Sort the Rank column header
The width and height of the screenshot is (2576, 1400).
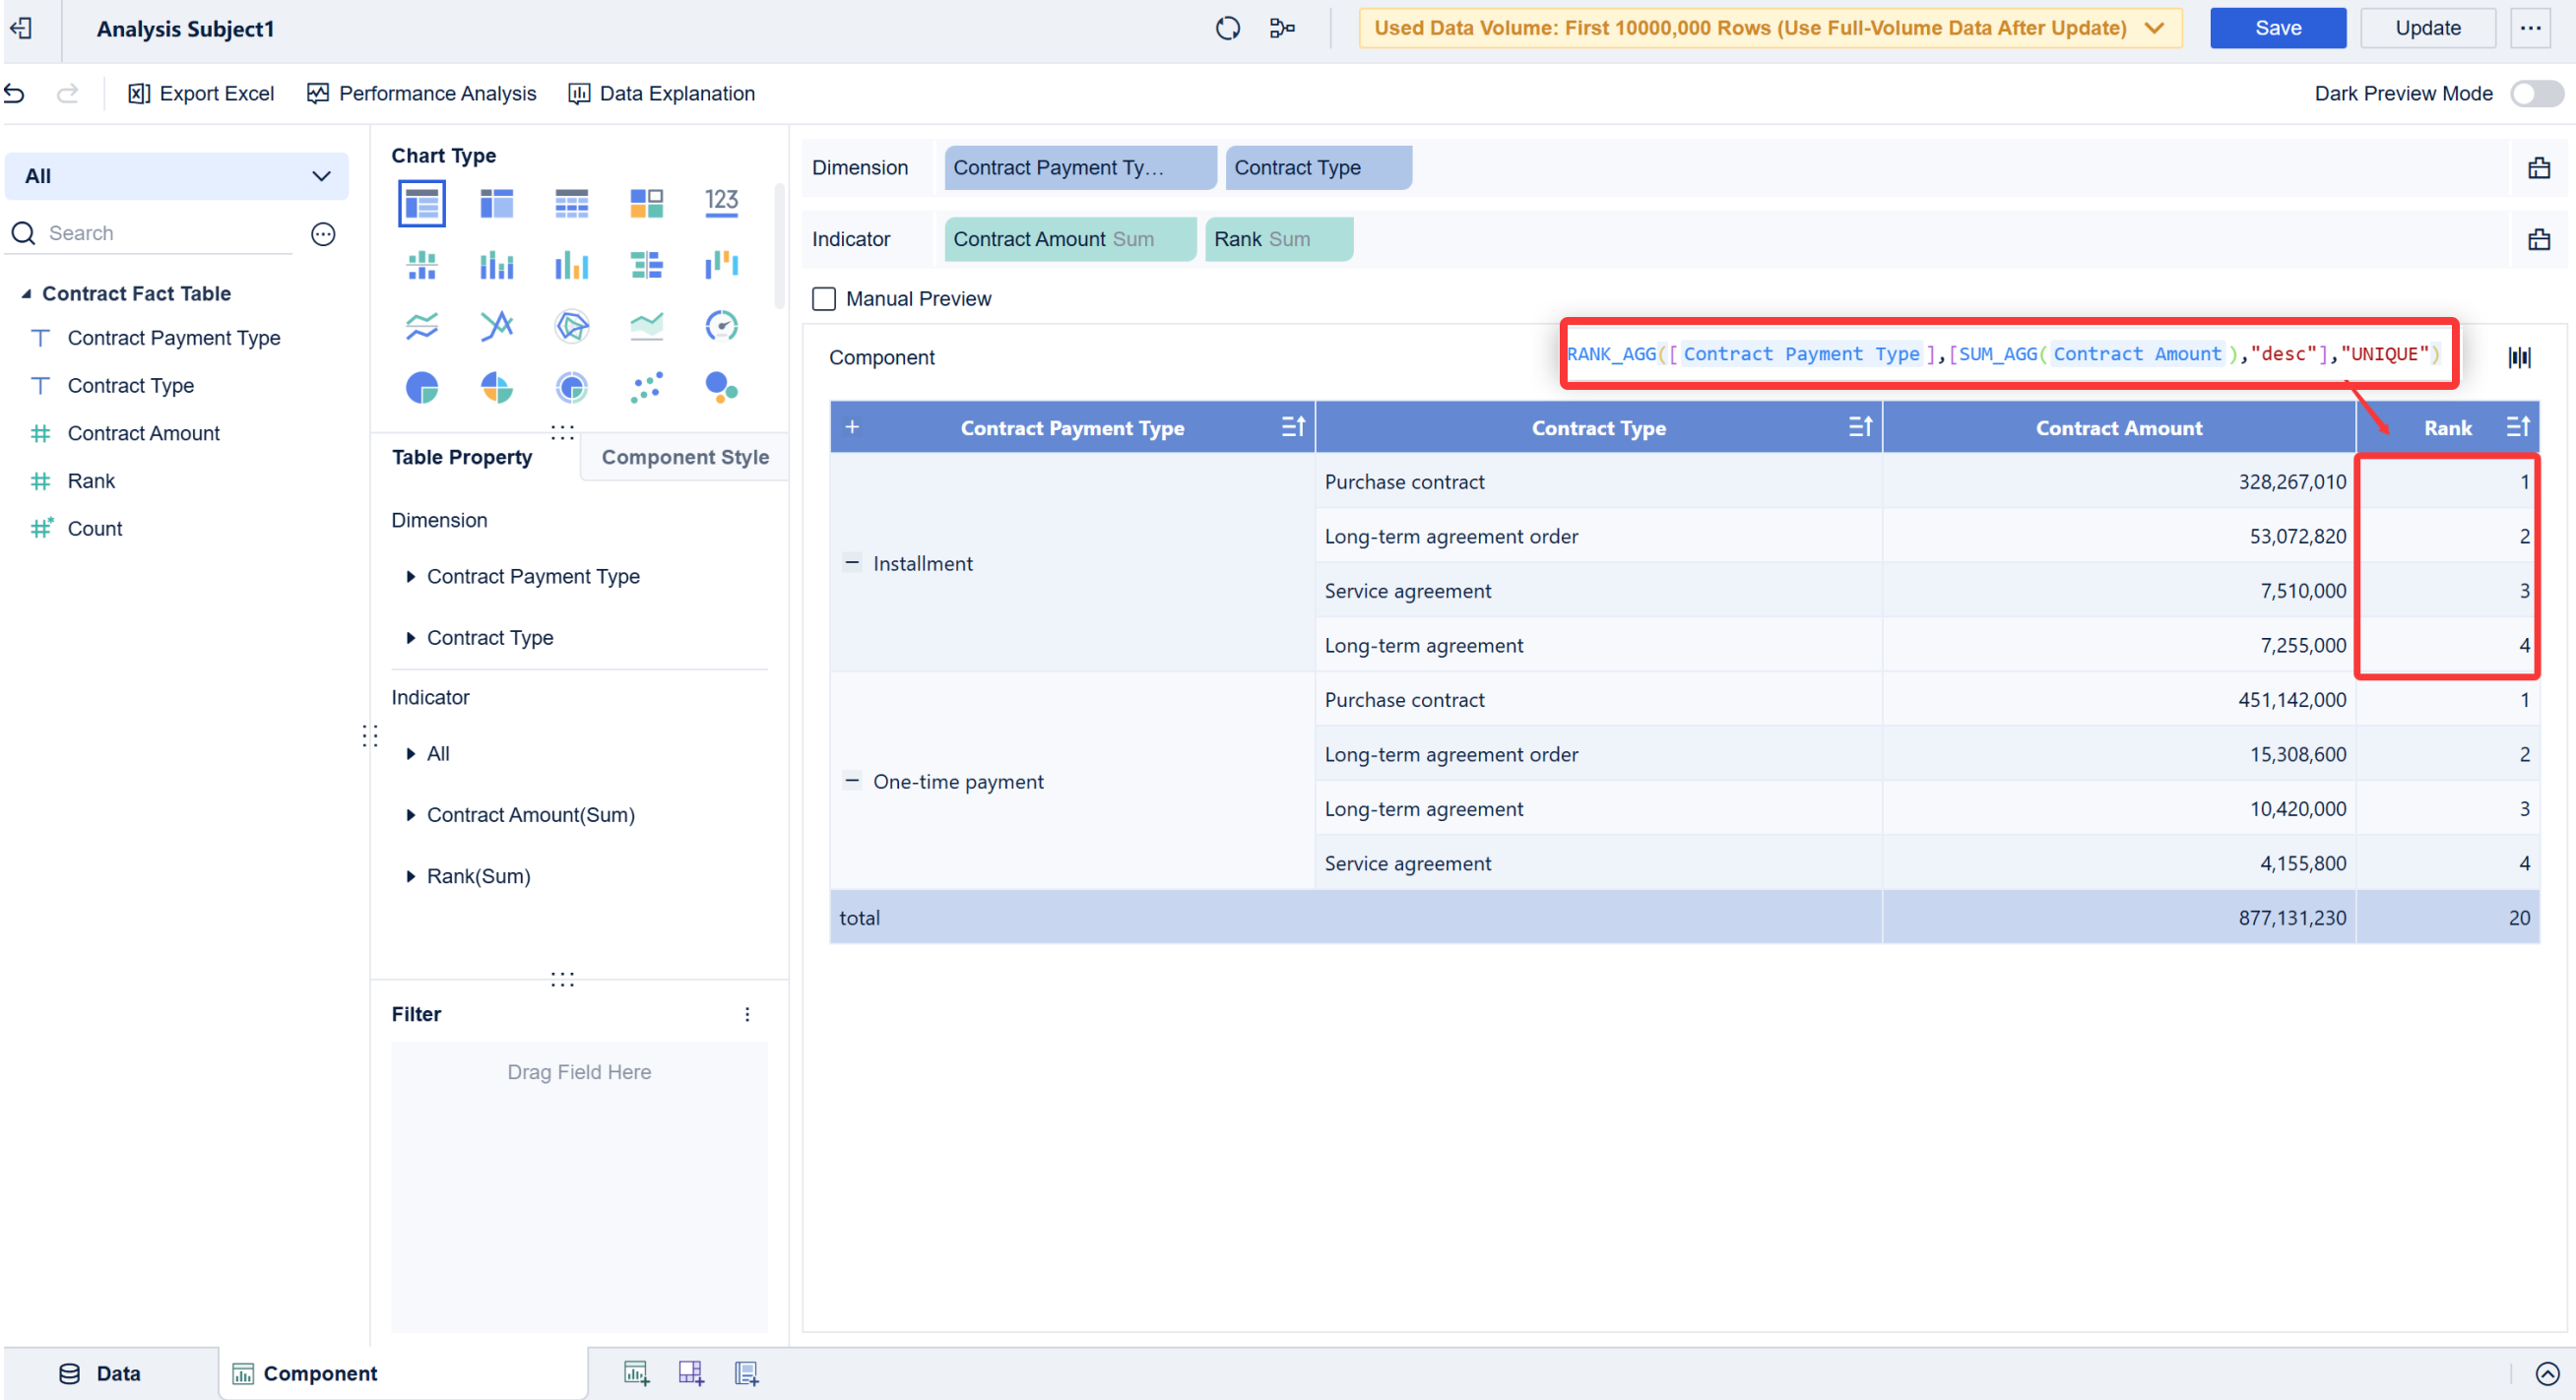click(2516, 428)
